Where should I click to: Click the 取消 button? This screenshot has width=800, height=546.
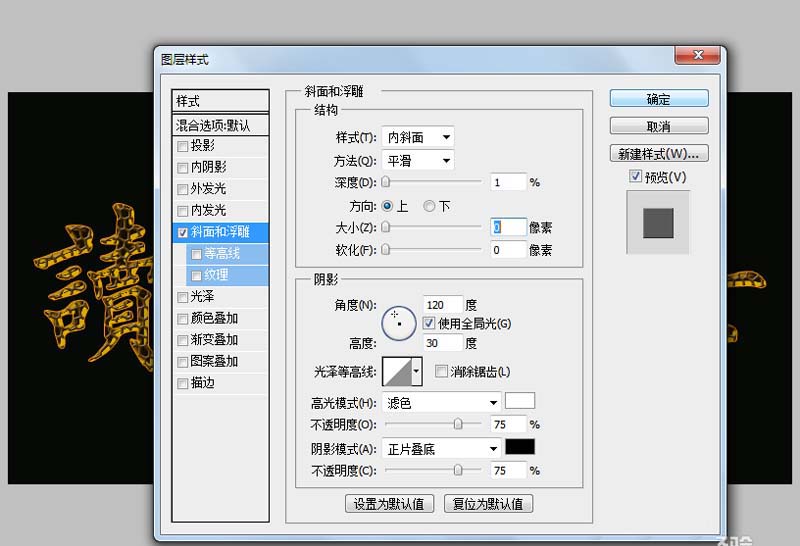pos(659,126)
